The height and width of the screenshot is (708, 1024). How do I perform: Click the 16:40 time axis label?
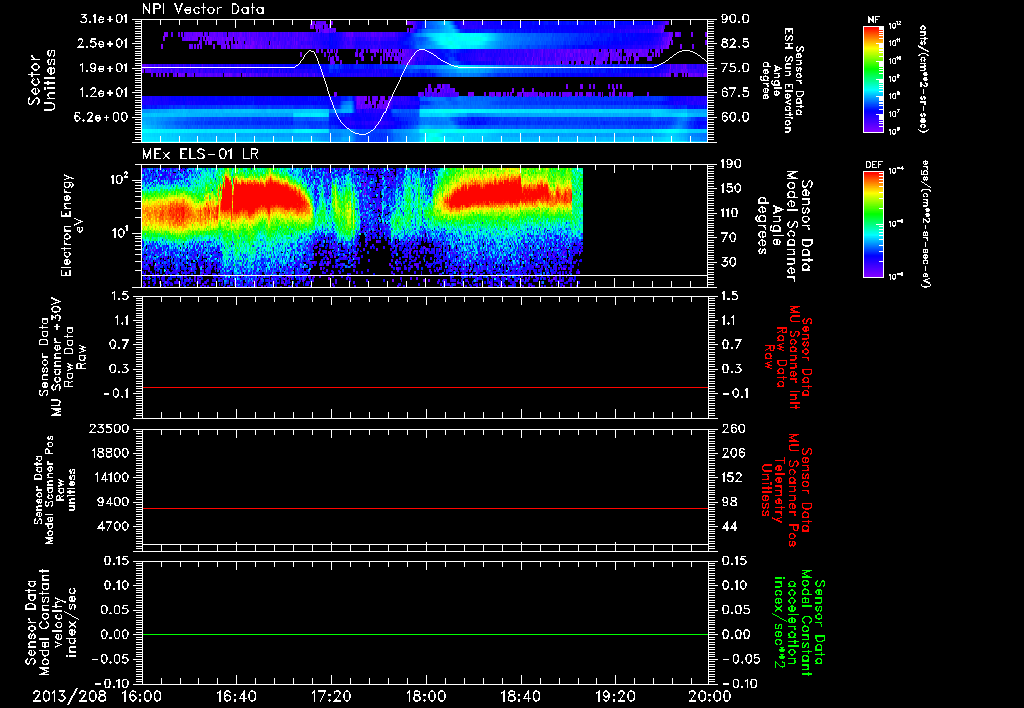(236, 696)
